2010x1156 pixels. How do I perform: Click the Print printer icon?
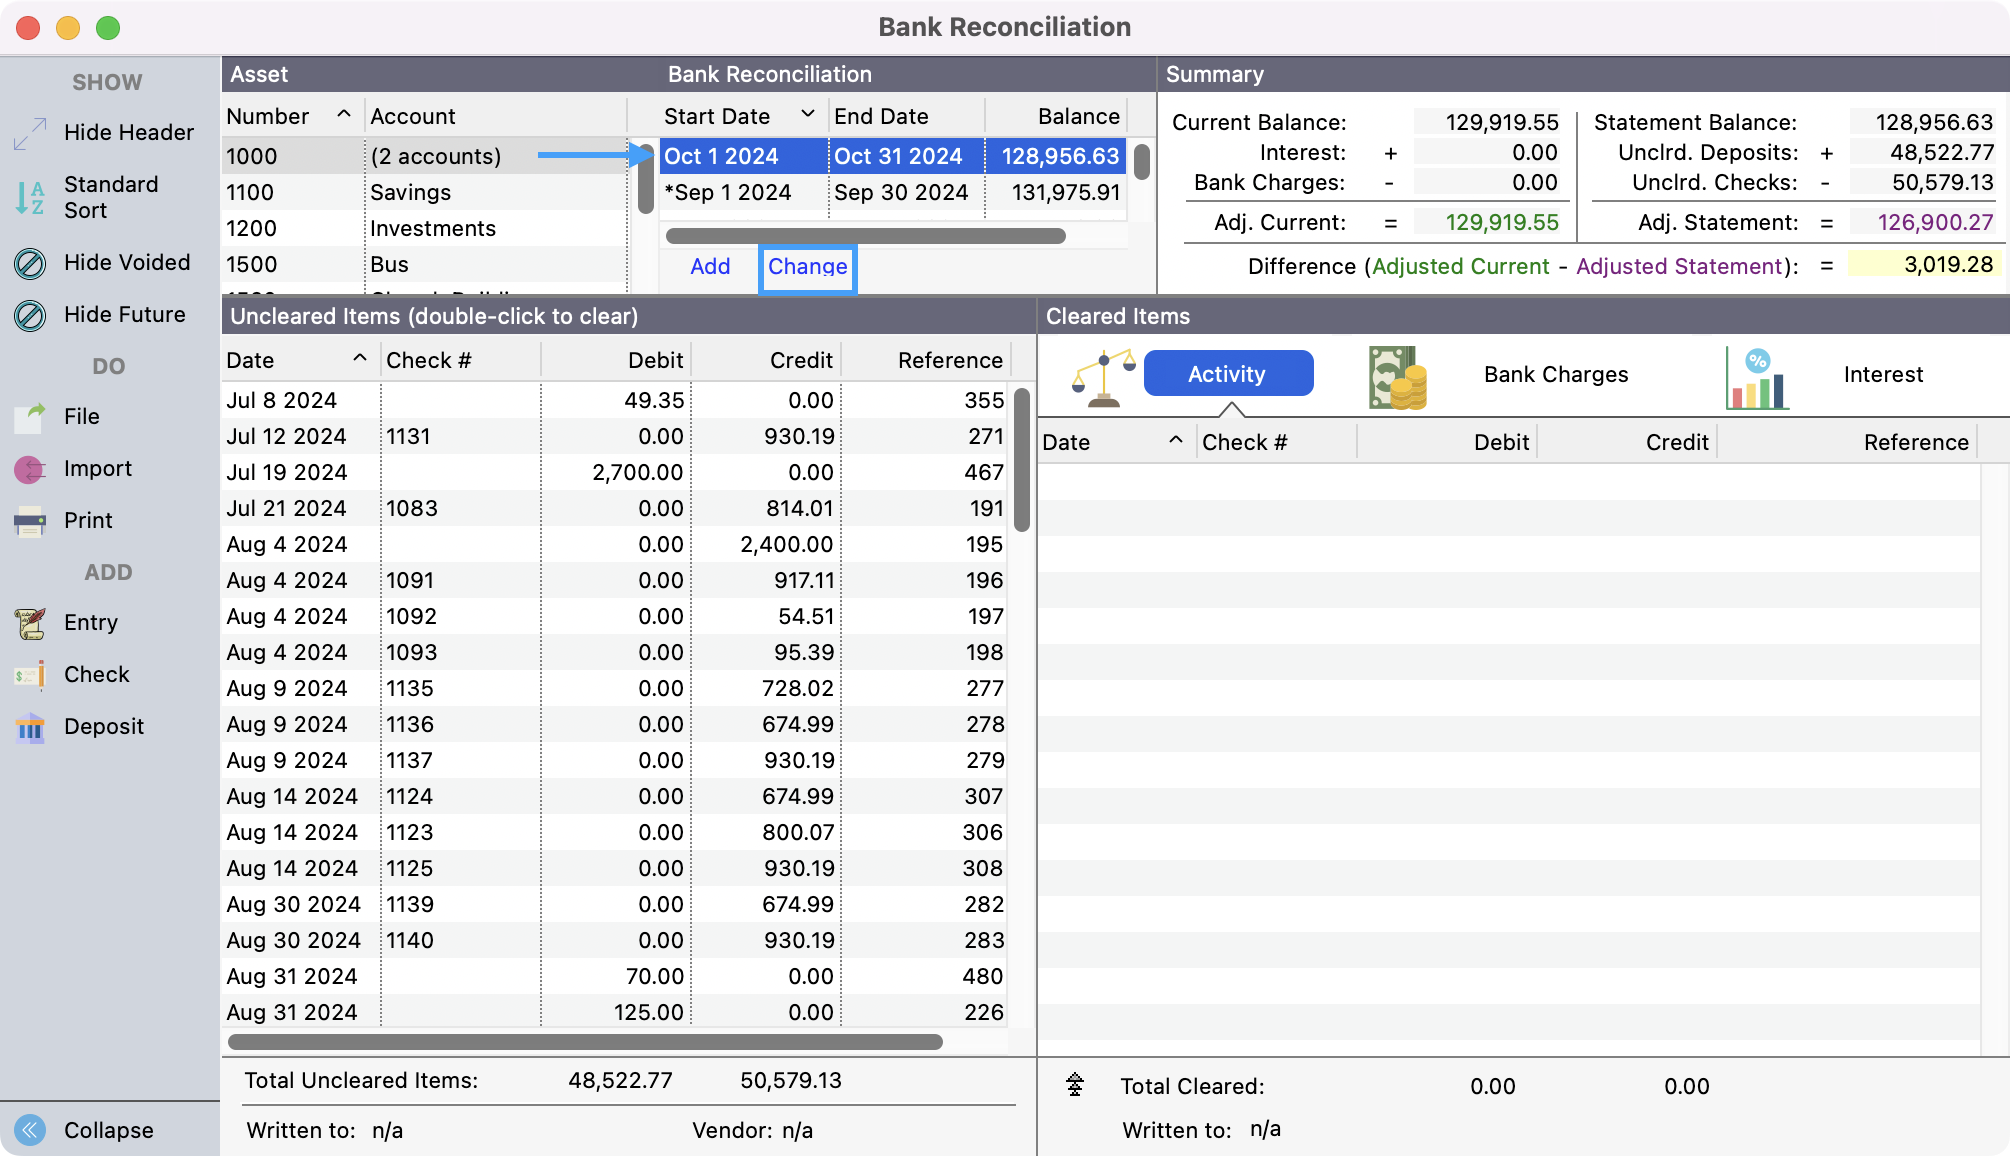[30, 521]
